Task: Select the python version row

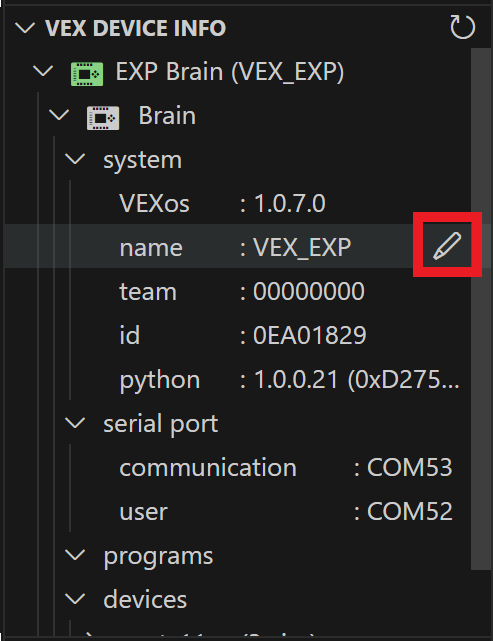Action: coord(238,379)
